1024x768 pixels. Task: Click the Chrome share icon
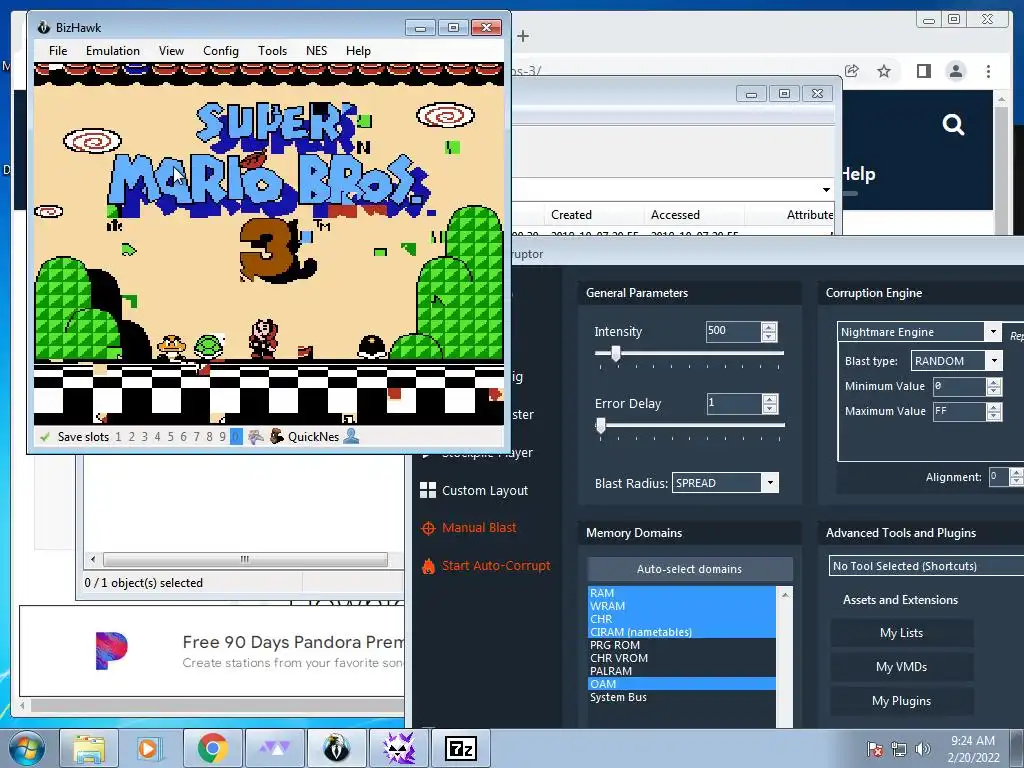point(852,71)
